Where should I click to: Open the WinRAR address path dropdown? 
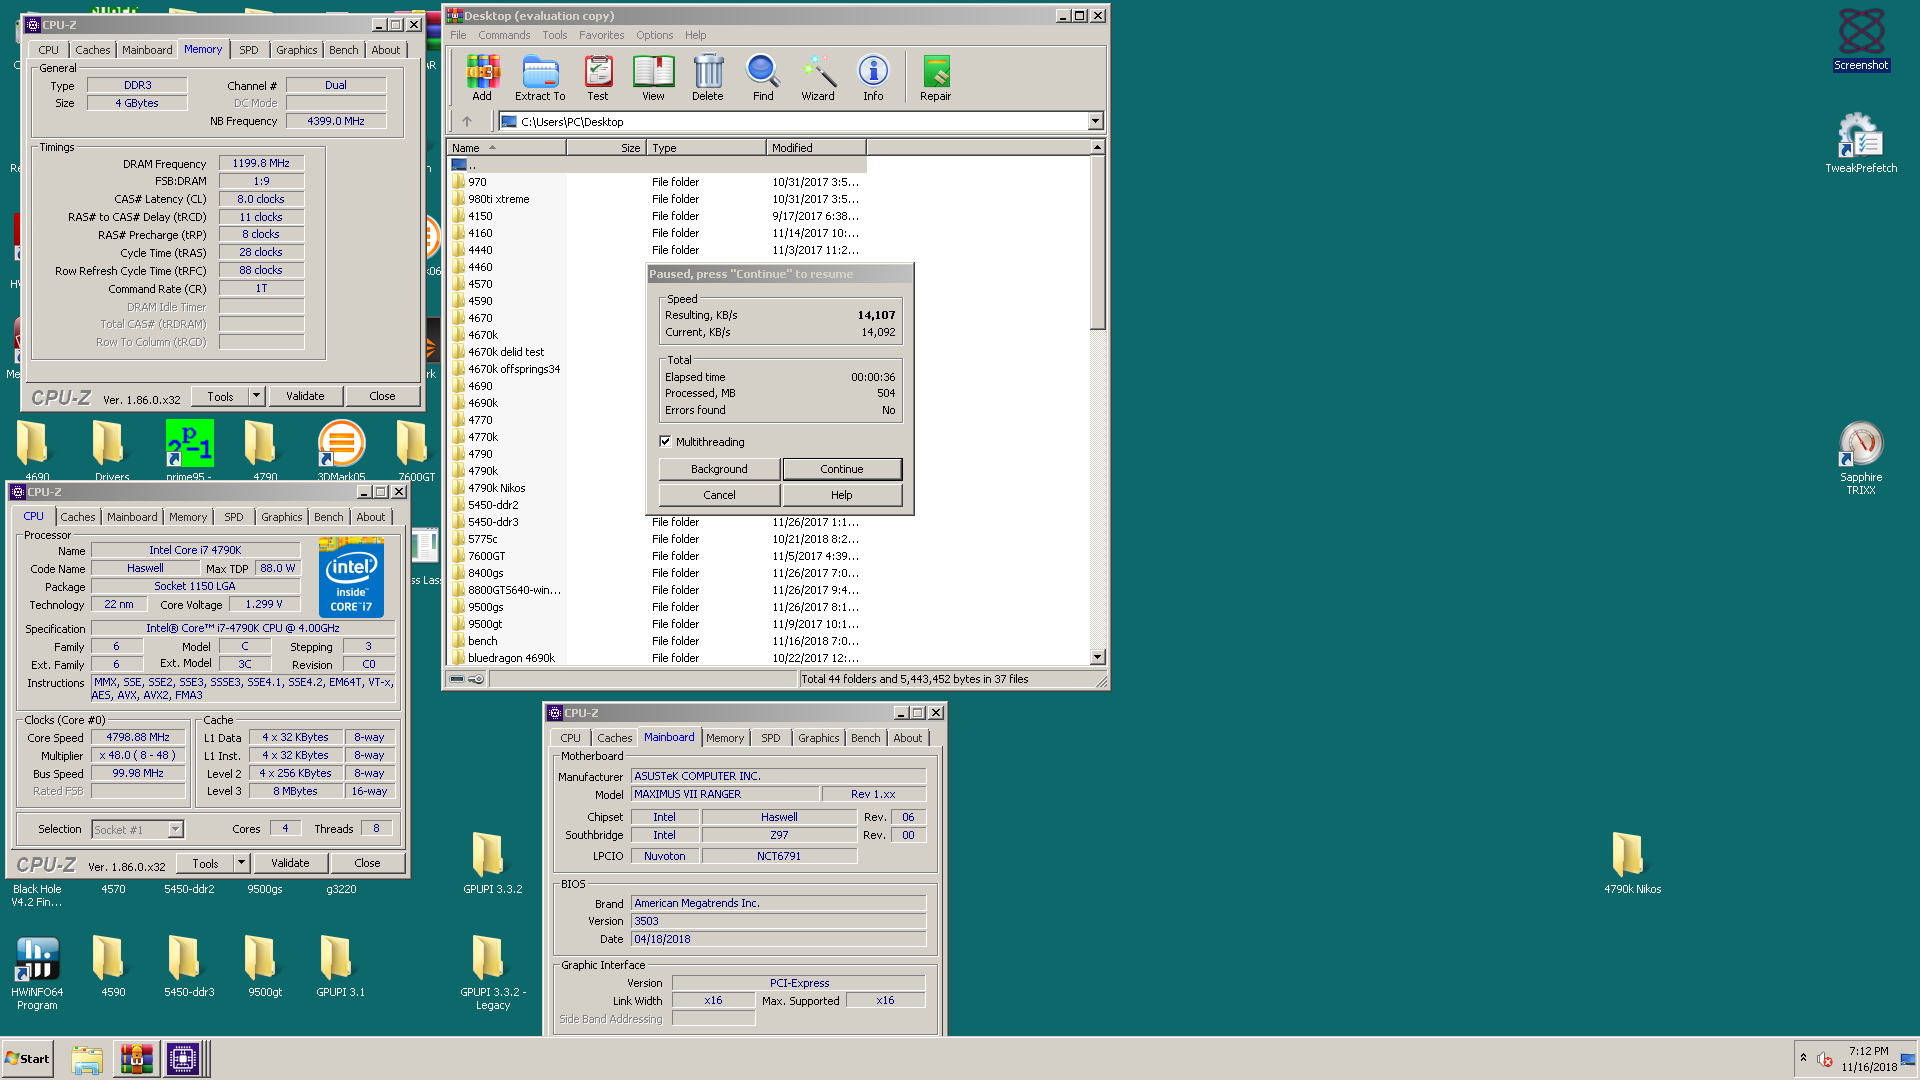(x=1095, y=121)
